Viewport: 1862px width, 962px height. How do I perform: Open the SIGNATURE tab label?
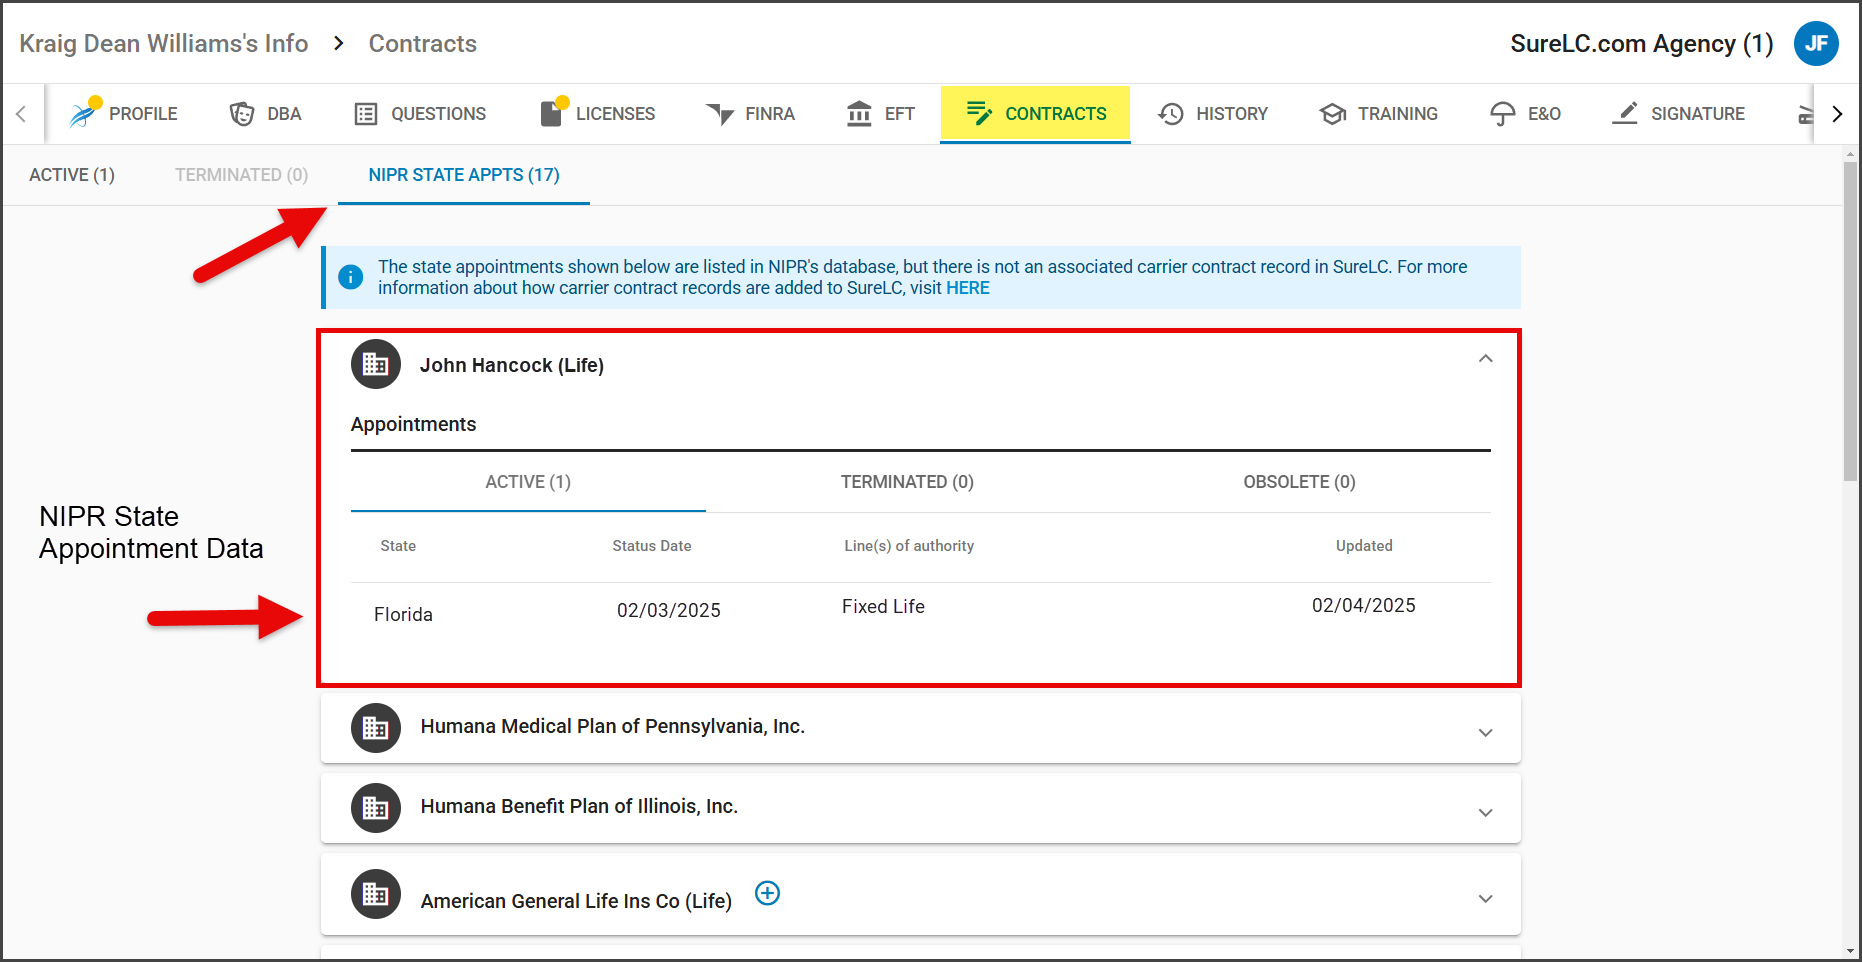[x=1697, y=114]
